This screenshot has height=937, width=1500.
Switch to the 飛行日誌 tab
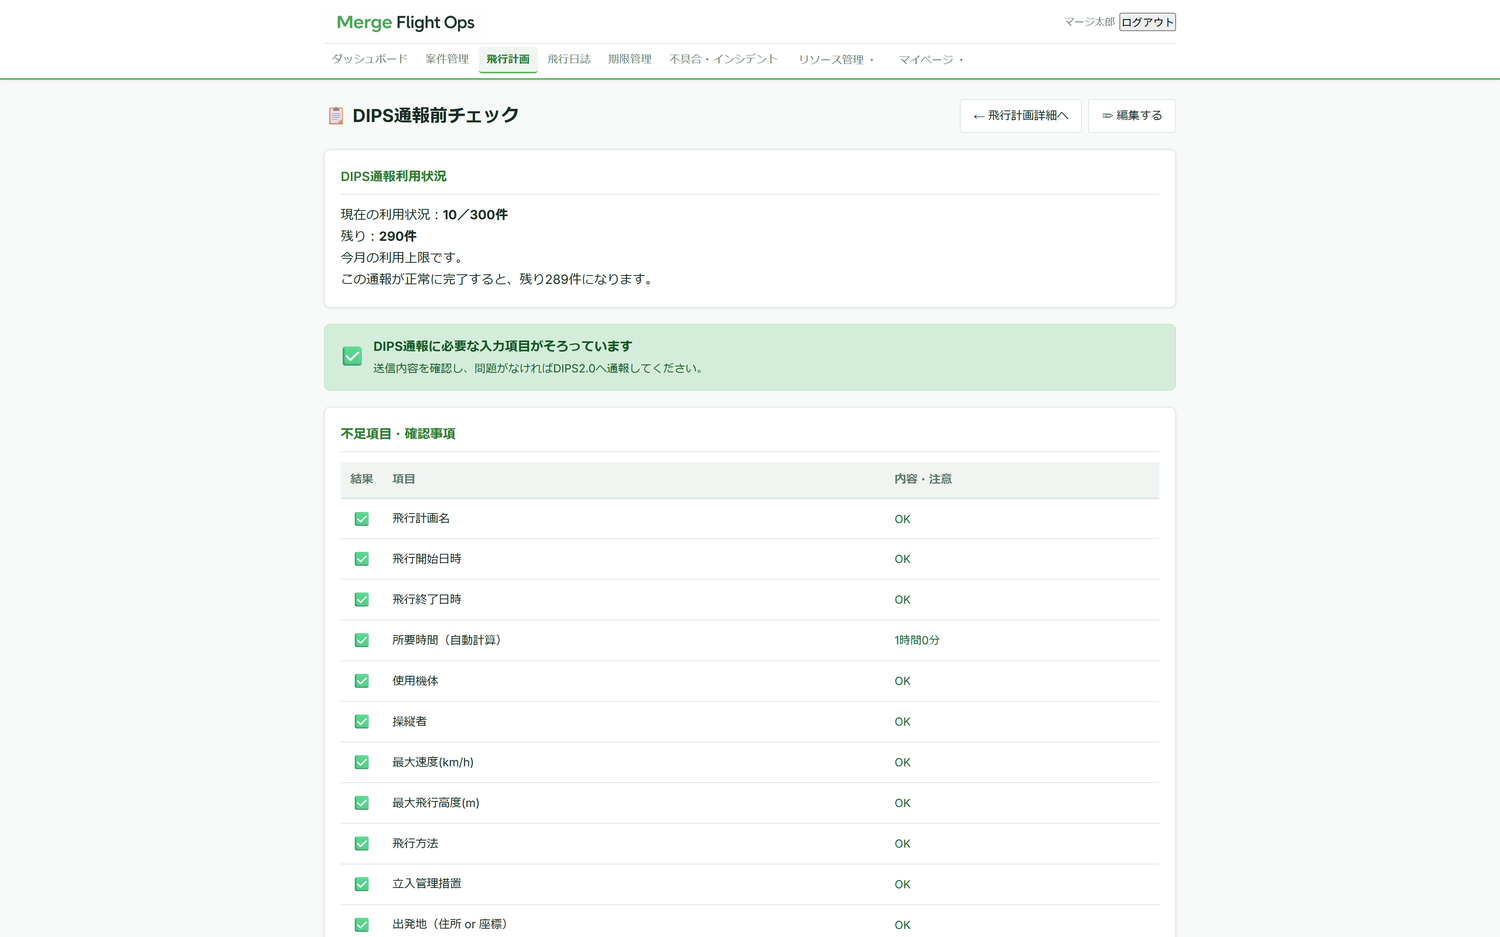click(569, 59)
